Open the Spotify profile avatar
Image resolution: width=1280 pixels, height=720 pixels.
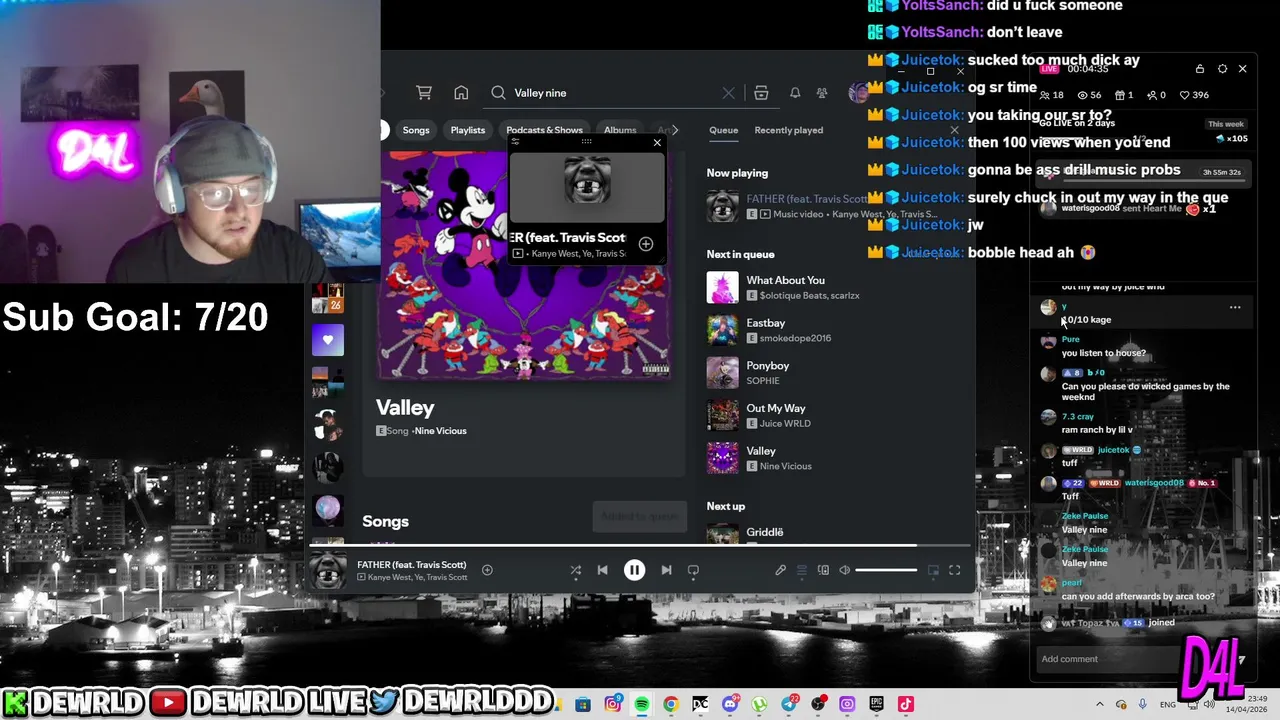858,93
